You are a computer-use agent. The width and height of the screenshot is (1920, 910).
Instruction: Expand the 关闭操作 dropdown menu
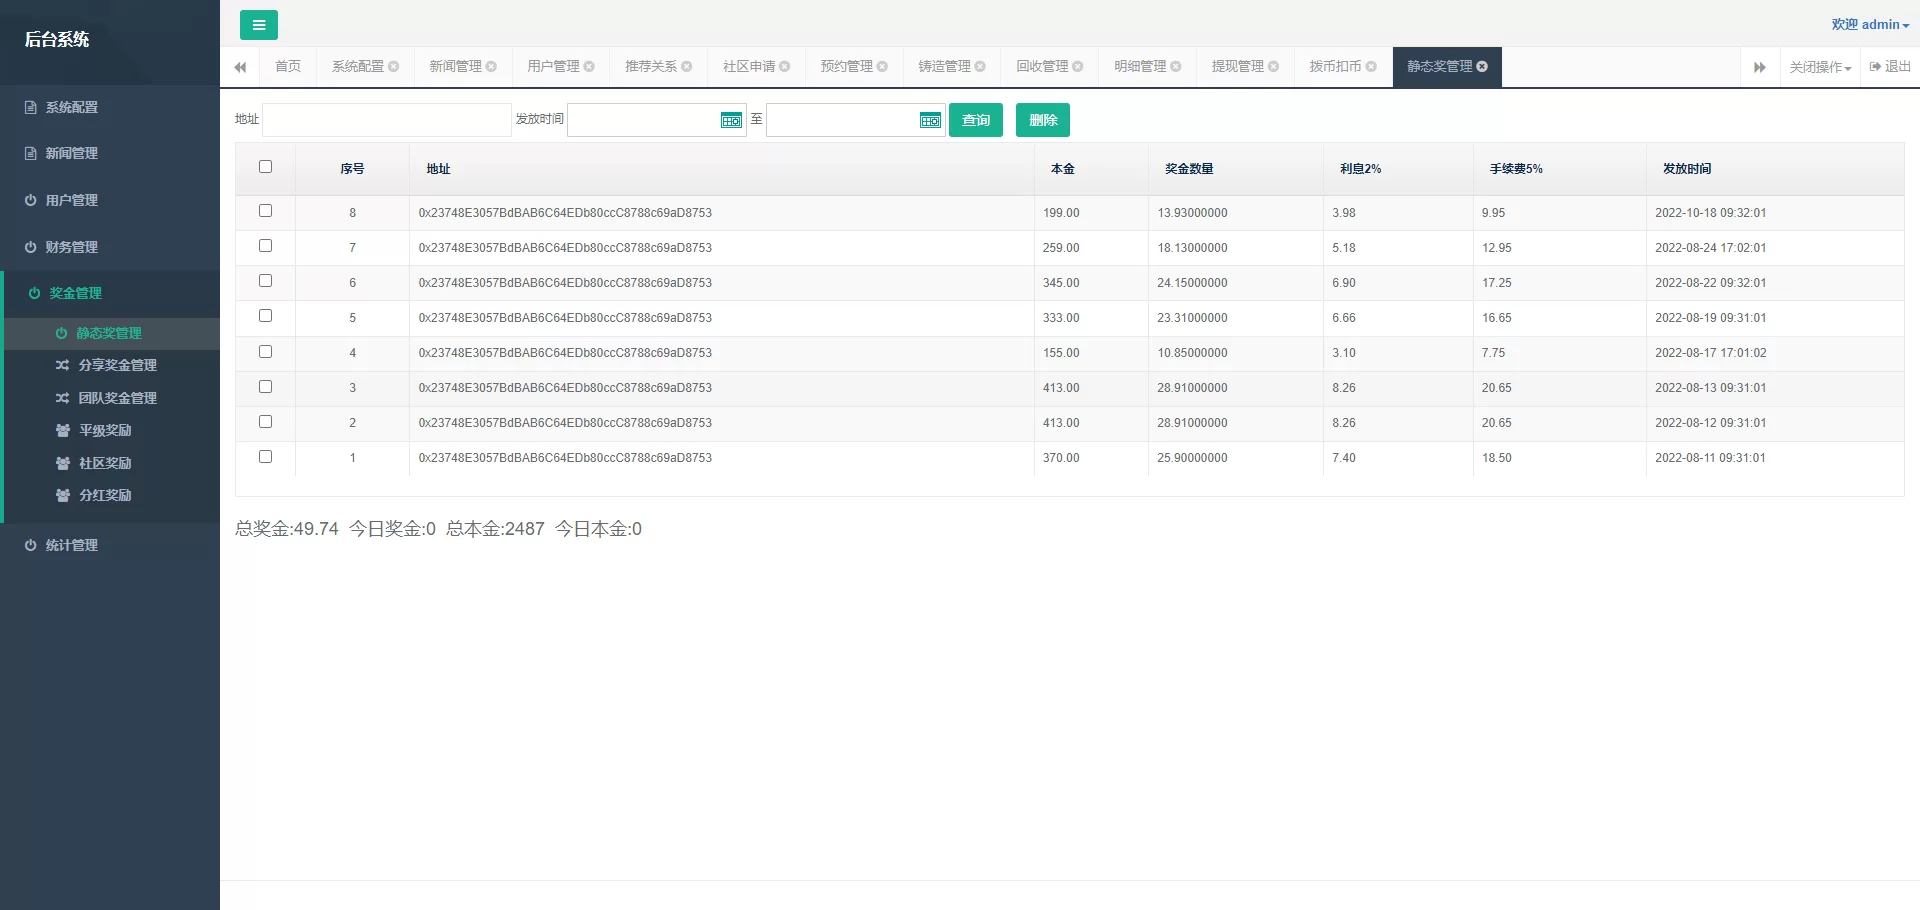coord(1820,67)
